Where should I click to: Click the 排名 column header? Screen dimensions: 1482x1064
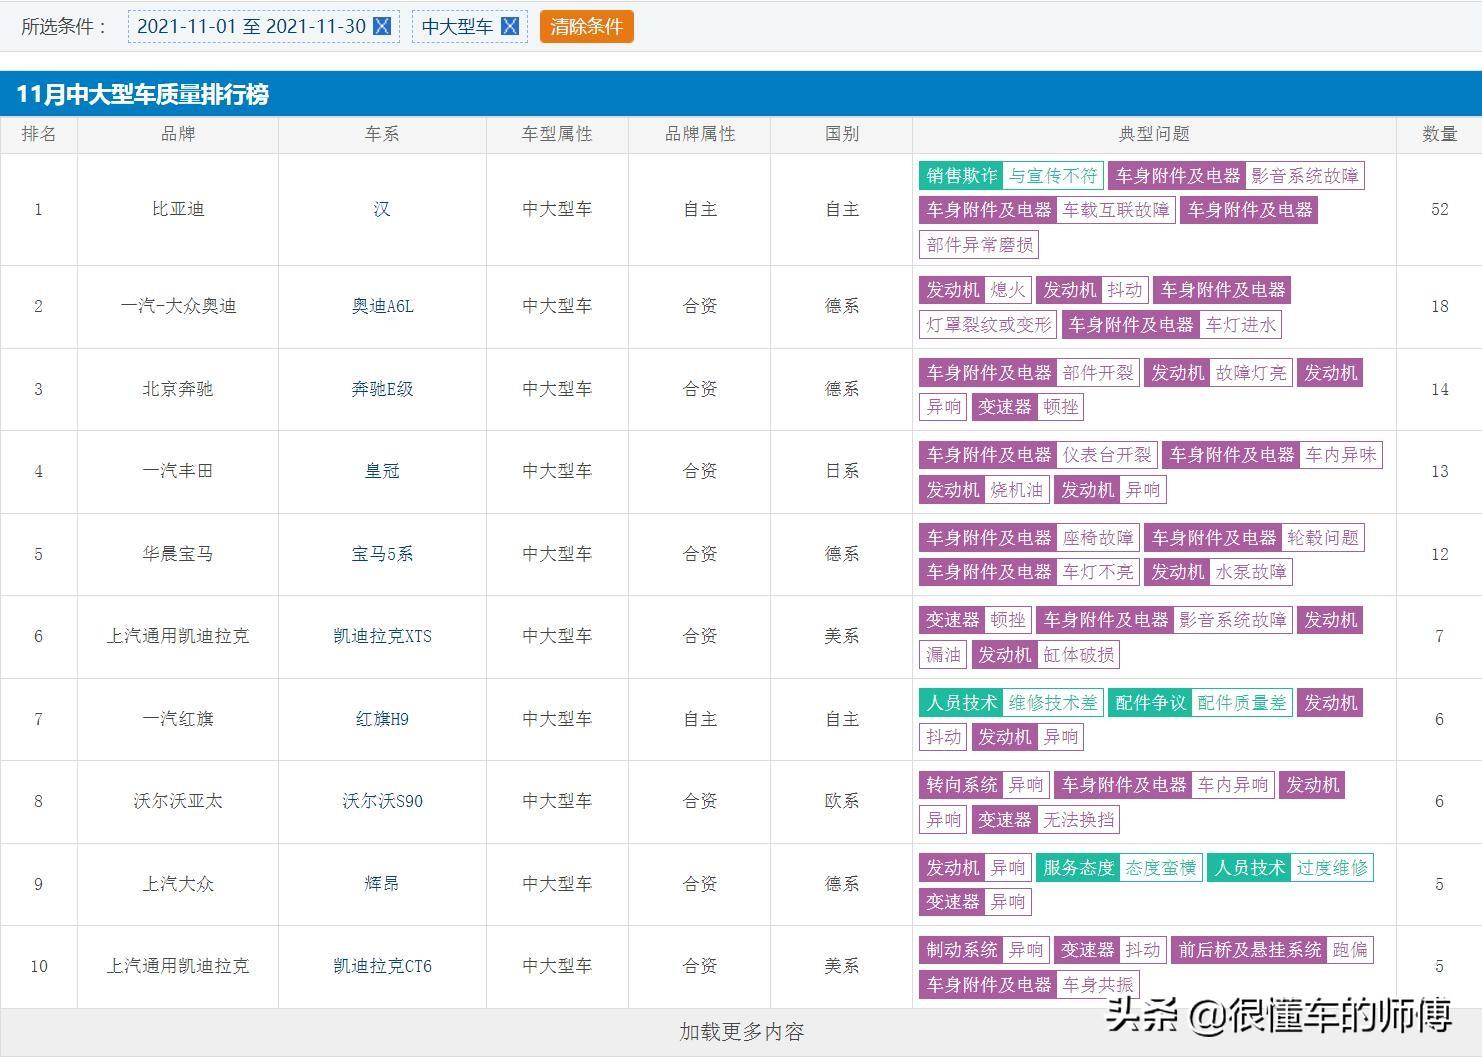coord(39,134)
